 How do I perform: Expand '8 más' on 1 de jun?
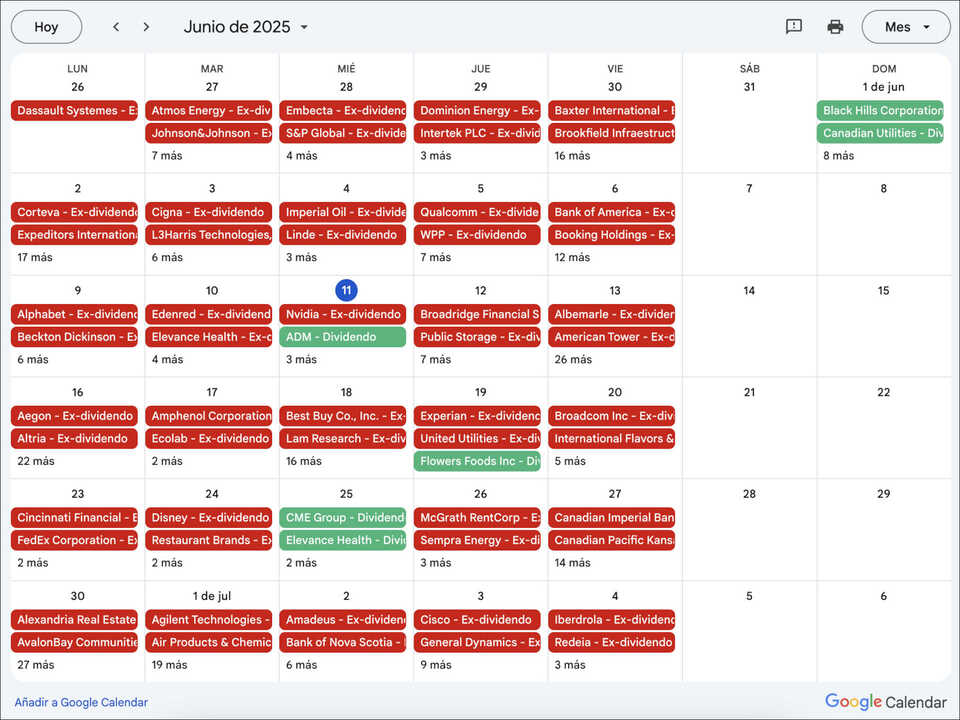[839, 156]
